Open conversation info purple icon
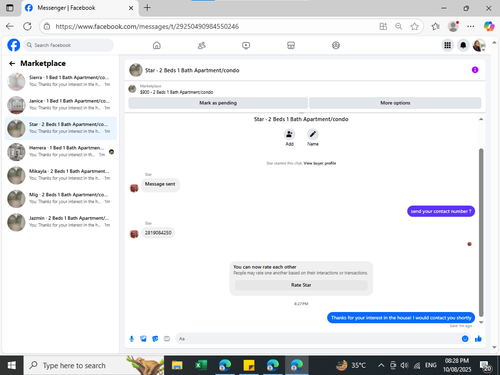The height and width of the screenshot is (375, 500). (x=475, y=70)
